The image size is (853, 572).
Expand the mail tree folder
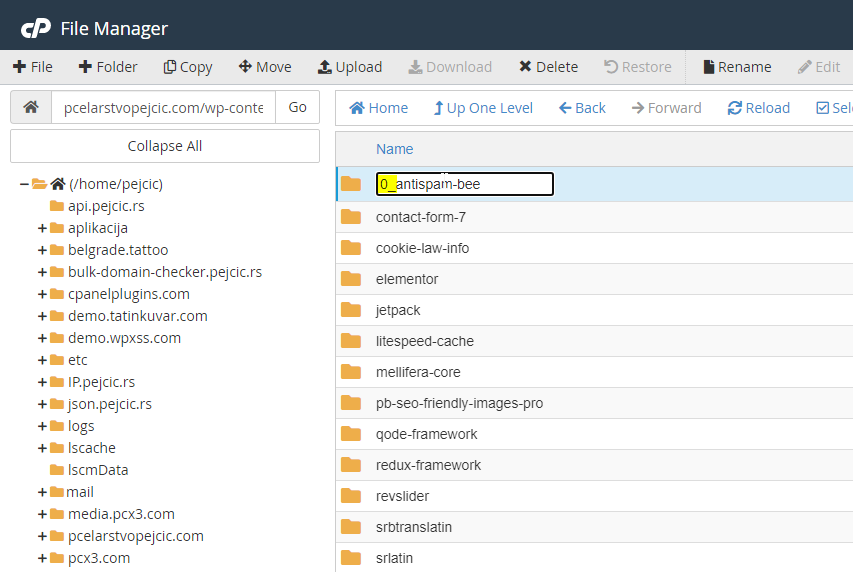pyautogui.click(x=42, y=492)
